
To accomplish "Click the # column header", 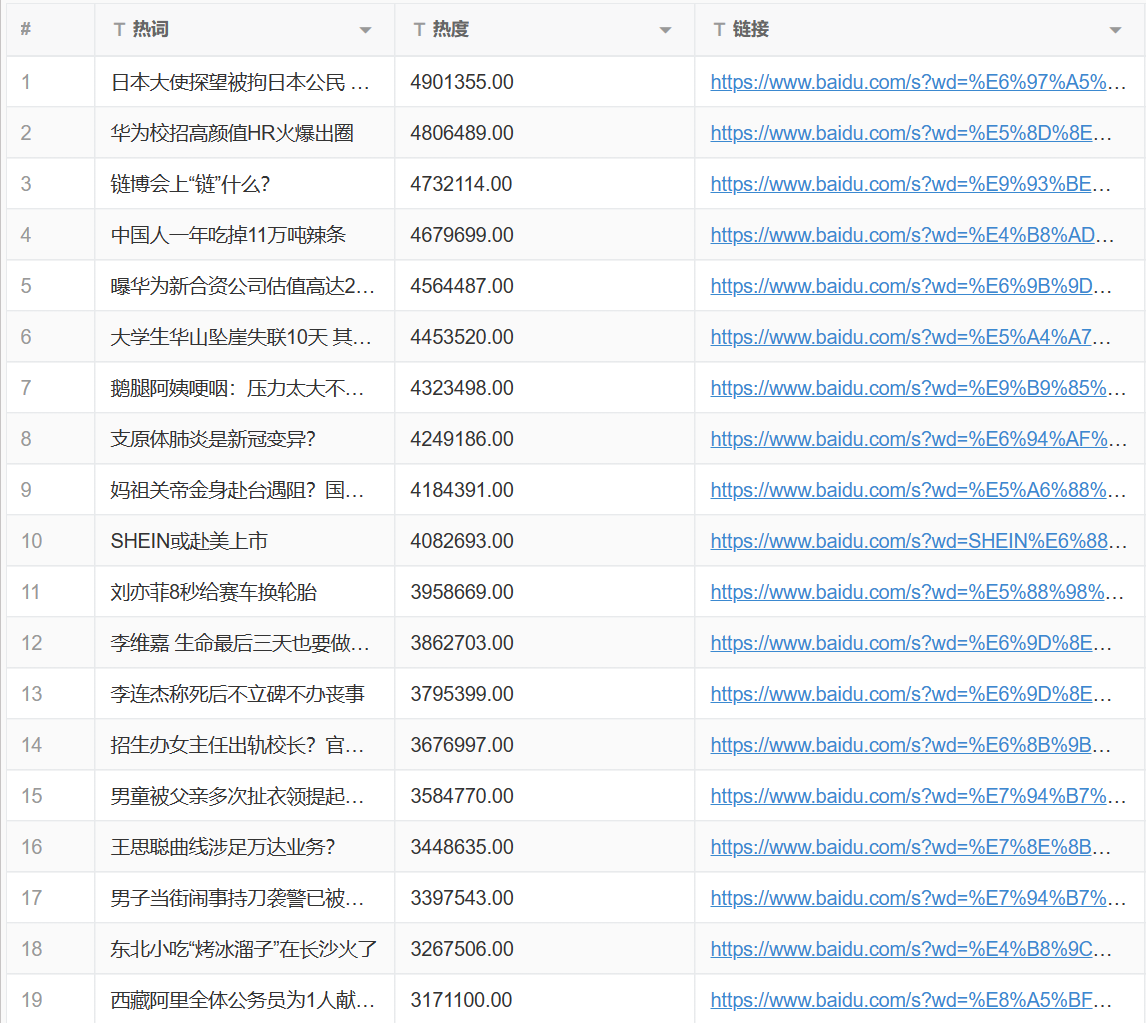I will tap(26, 30).
